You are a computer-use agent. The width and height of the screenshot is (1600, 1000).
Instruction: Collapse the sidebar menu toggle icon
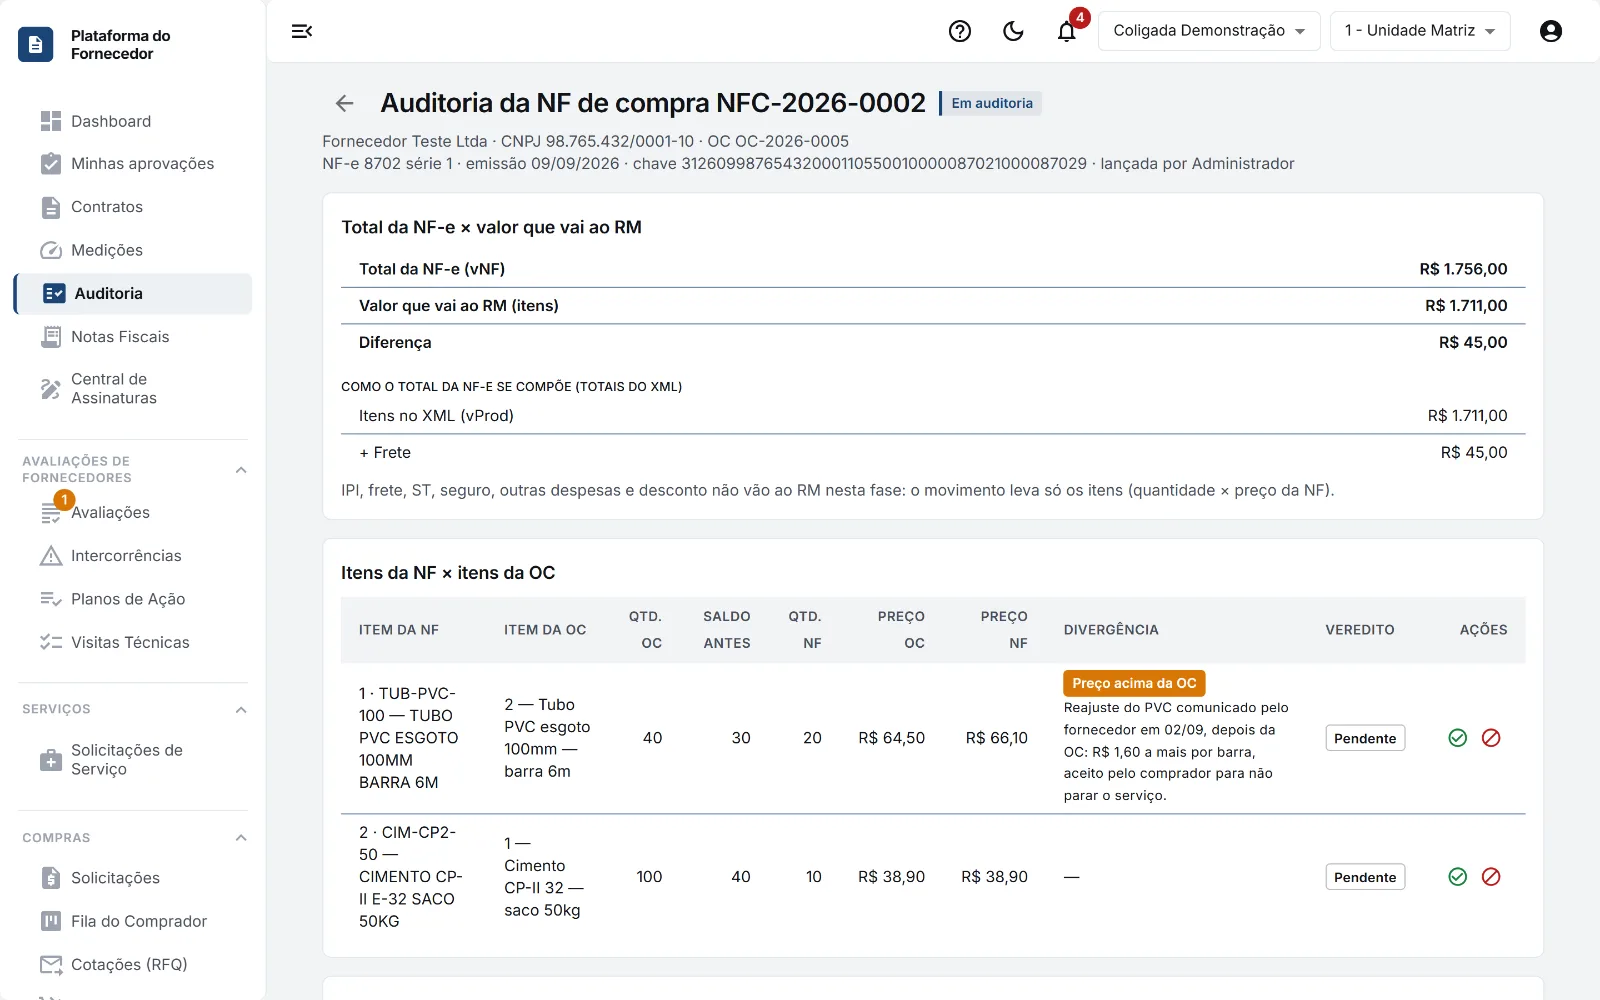[302, 31]
